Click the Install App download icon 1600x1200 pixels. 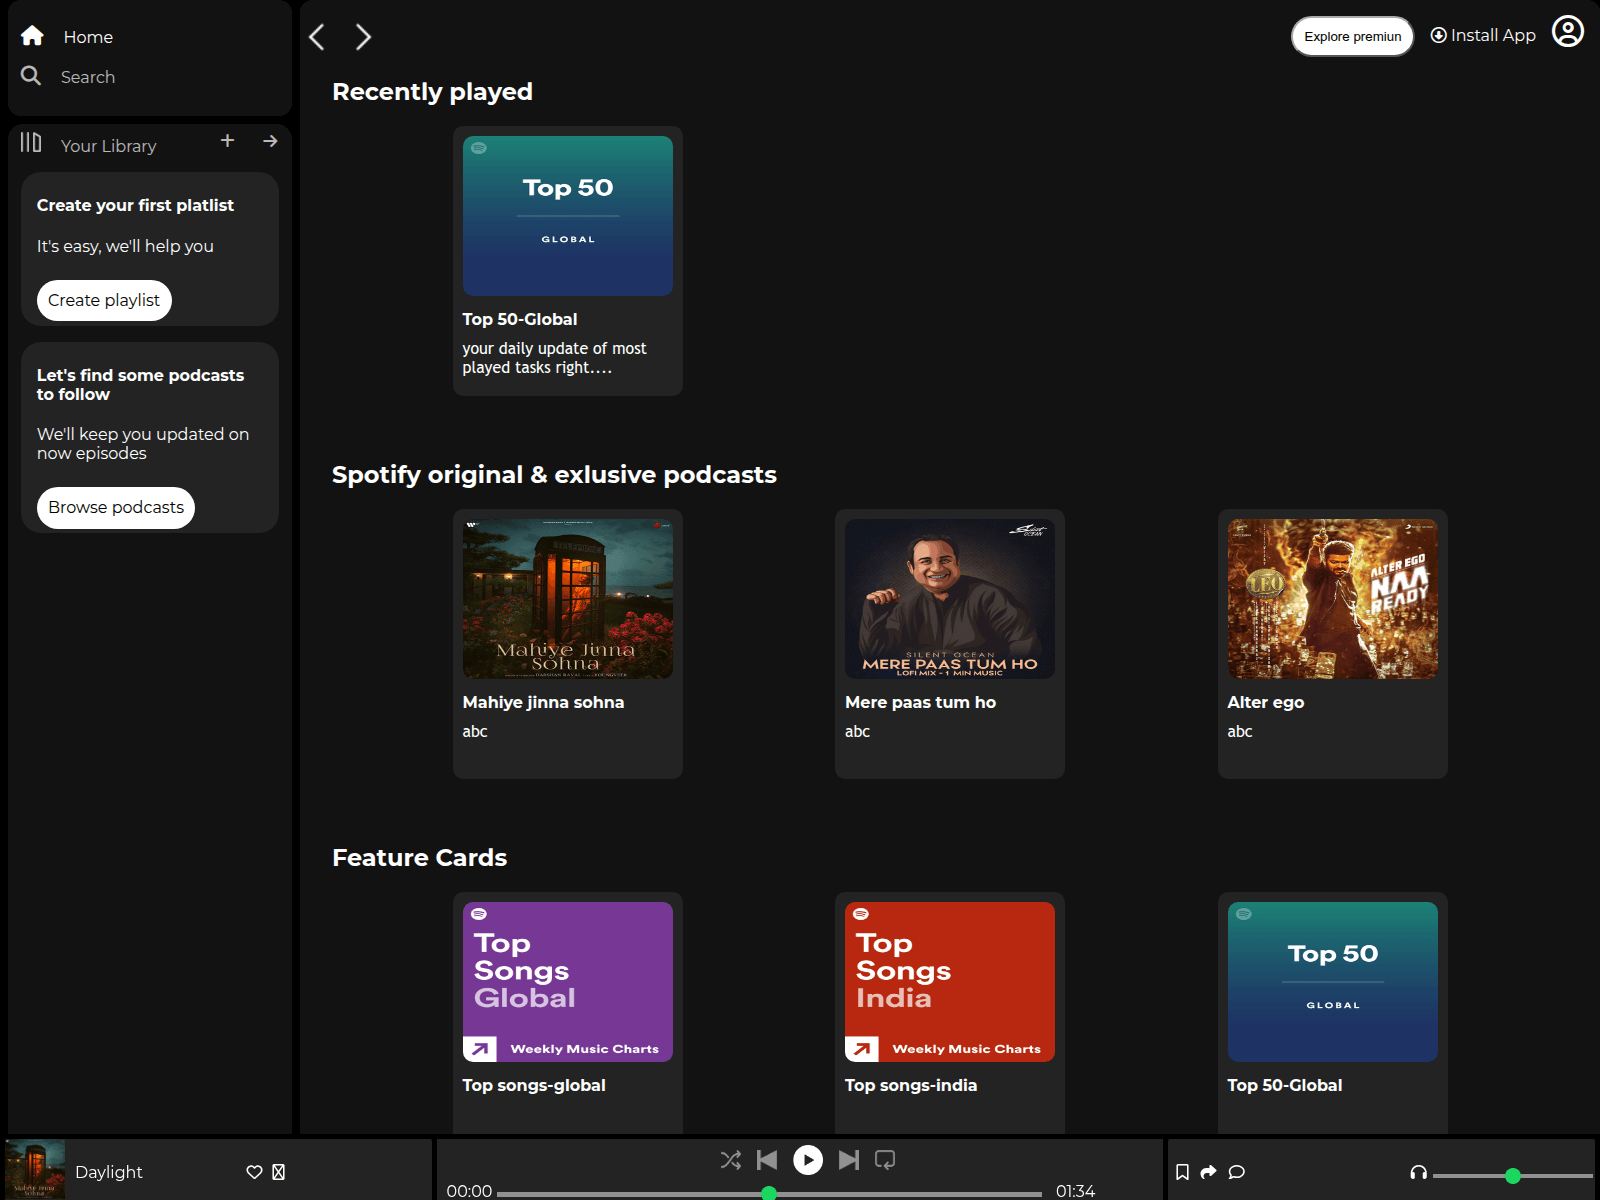pos(1439,35)
